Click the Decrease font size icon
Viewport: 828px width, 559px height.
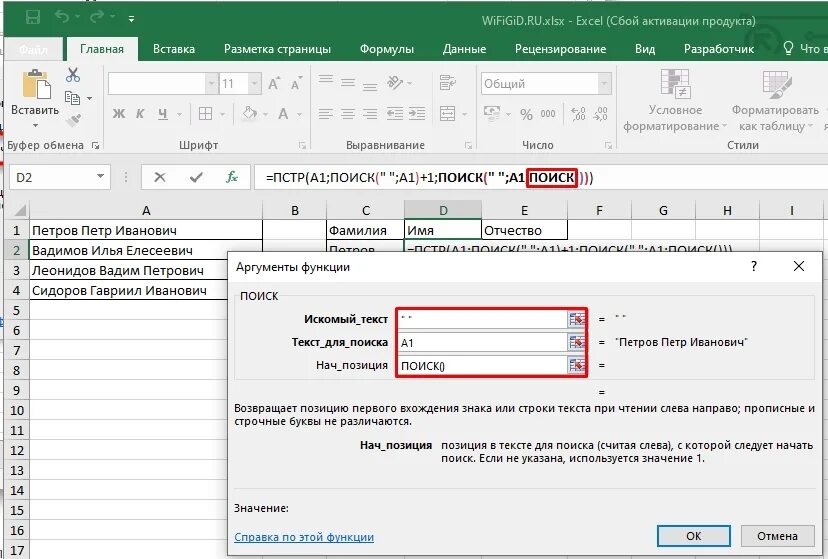tap(296, 83)
